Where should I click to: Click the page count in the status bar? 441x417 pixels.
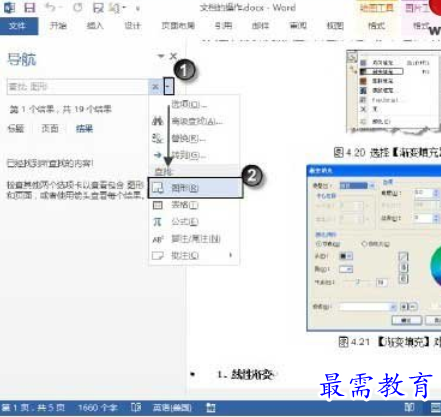click(33, 408)
